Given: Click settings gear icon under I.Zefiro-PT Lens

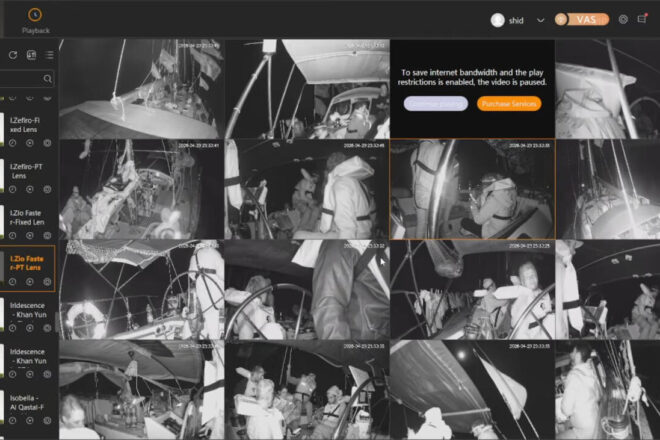Looking at the screenshot, I should [47, 189].
